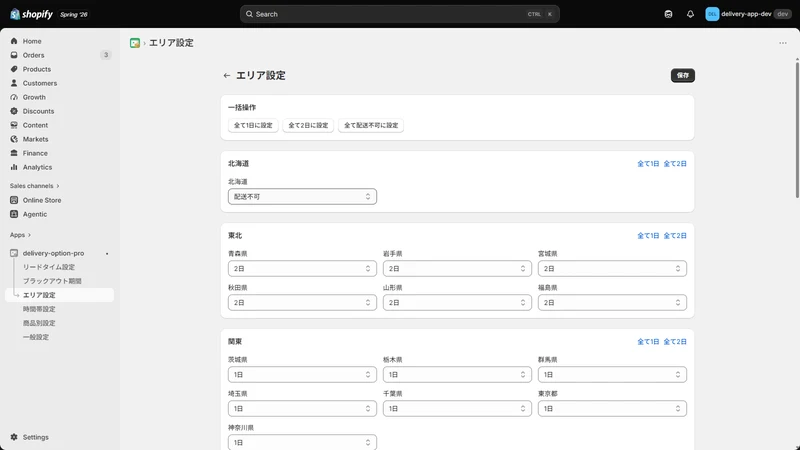Open 群馬県 delivery days dropdown
800x450 pixels.
[612, 374]
